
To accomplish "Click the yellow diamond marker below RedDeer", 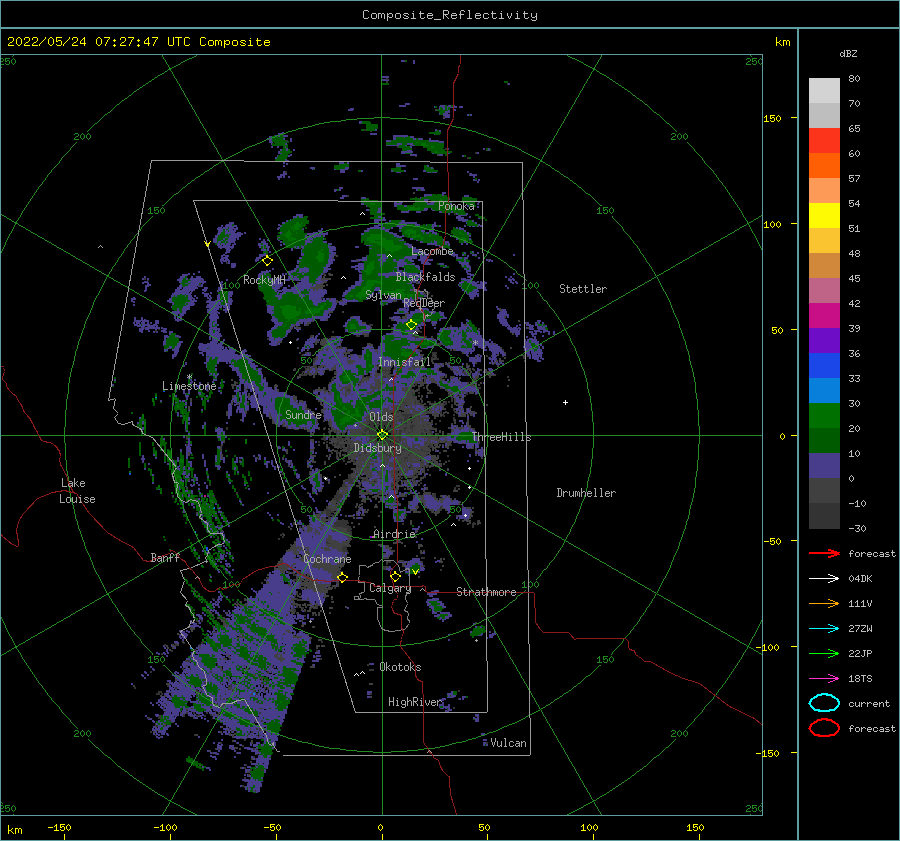I will (x=411, y=324).
